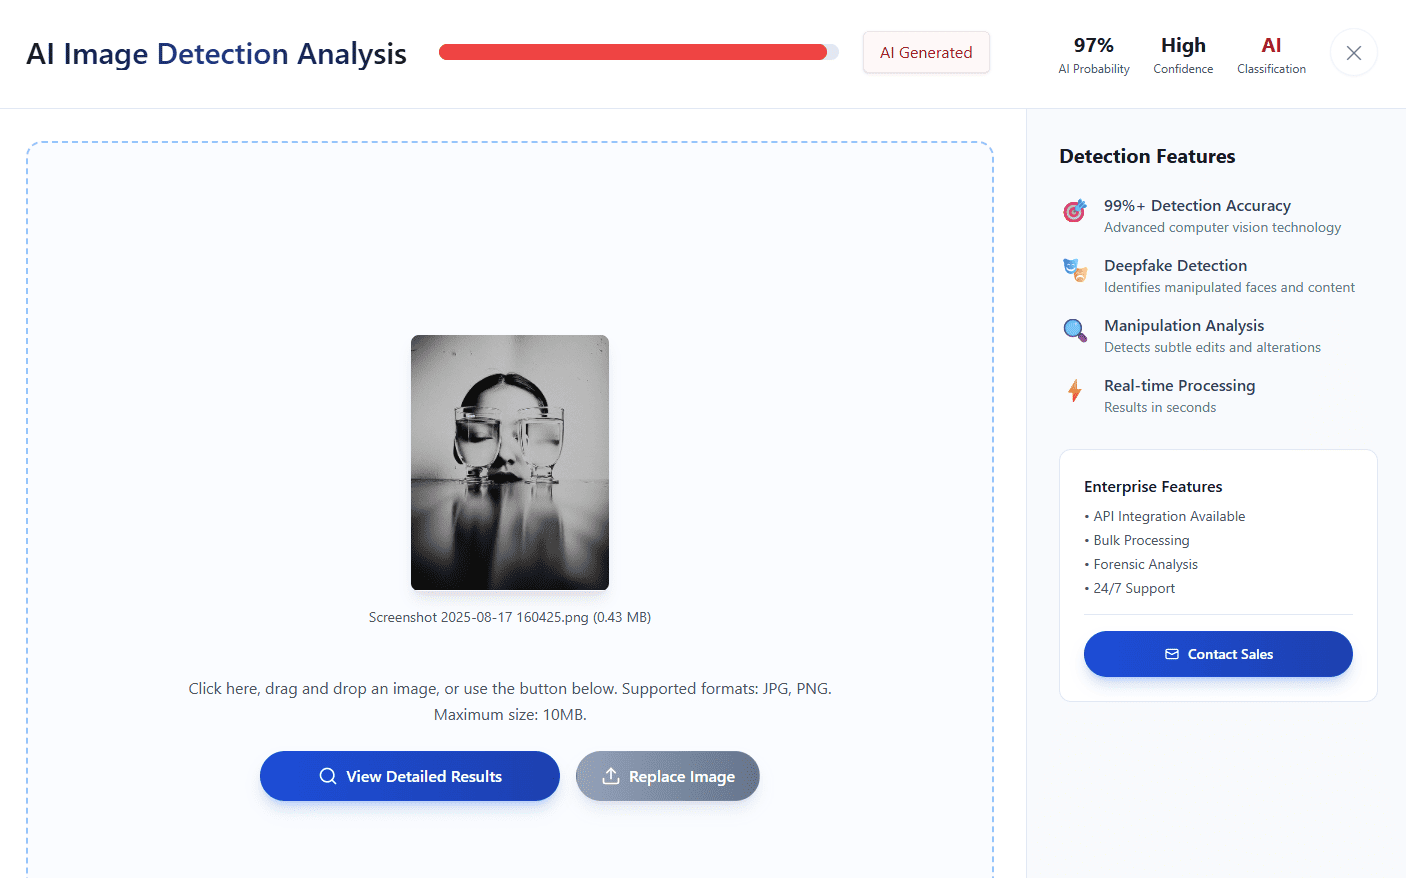Click the Bulk Processing item
The height and width of the screenshot is (878, 1406).
[1137, 540]
